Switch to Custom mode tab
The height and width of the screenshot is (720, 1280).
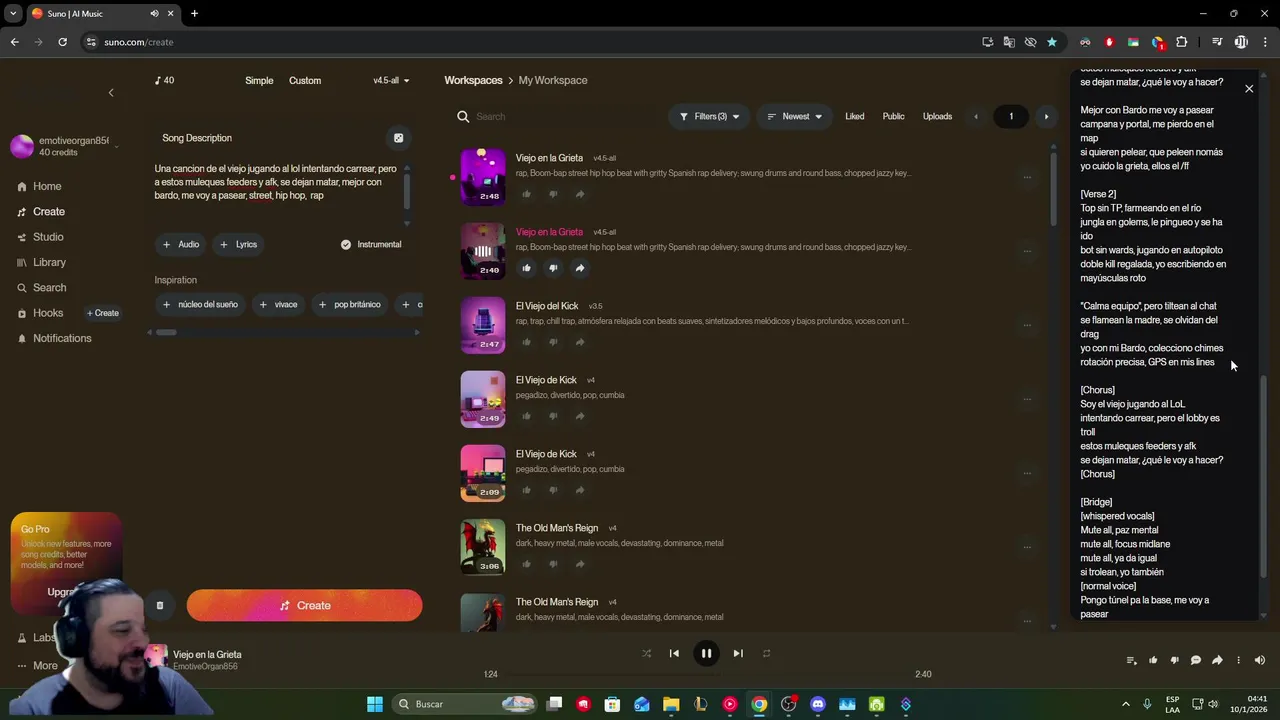305,80
